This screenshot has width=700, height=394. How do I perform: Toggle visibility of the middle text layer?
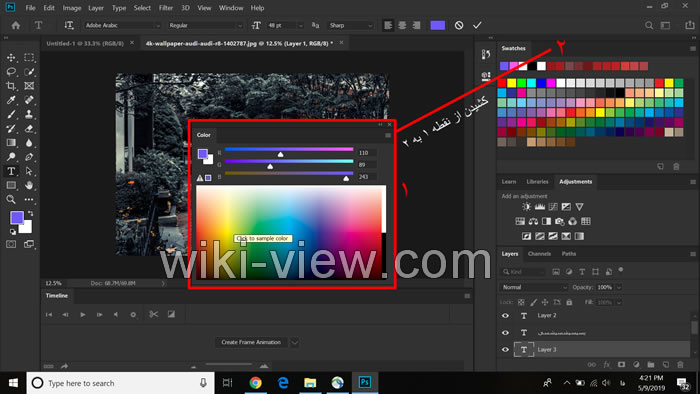505,332
